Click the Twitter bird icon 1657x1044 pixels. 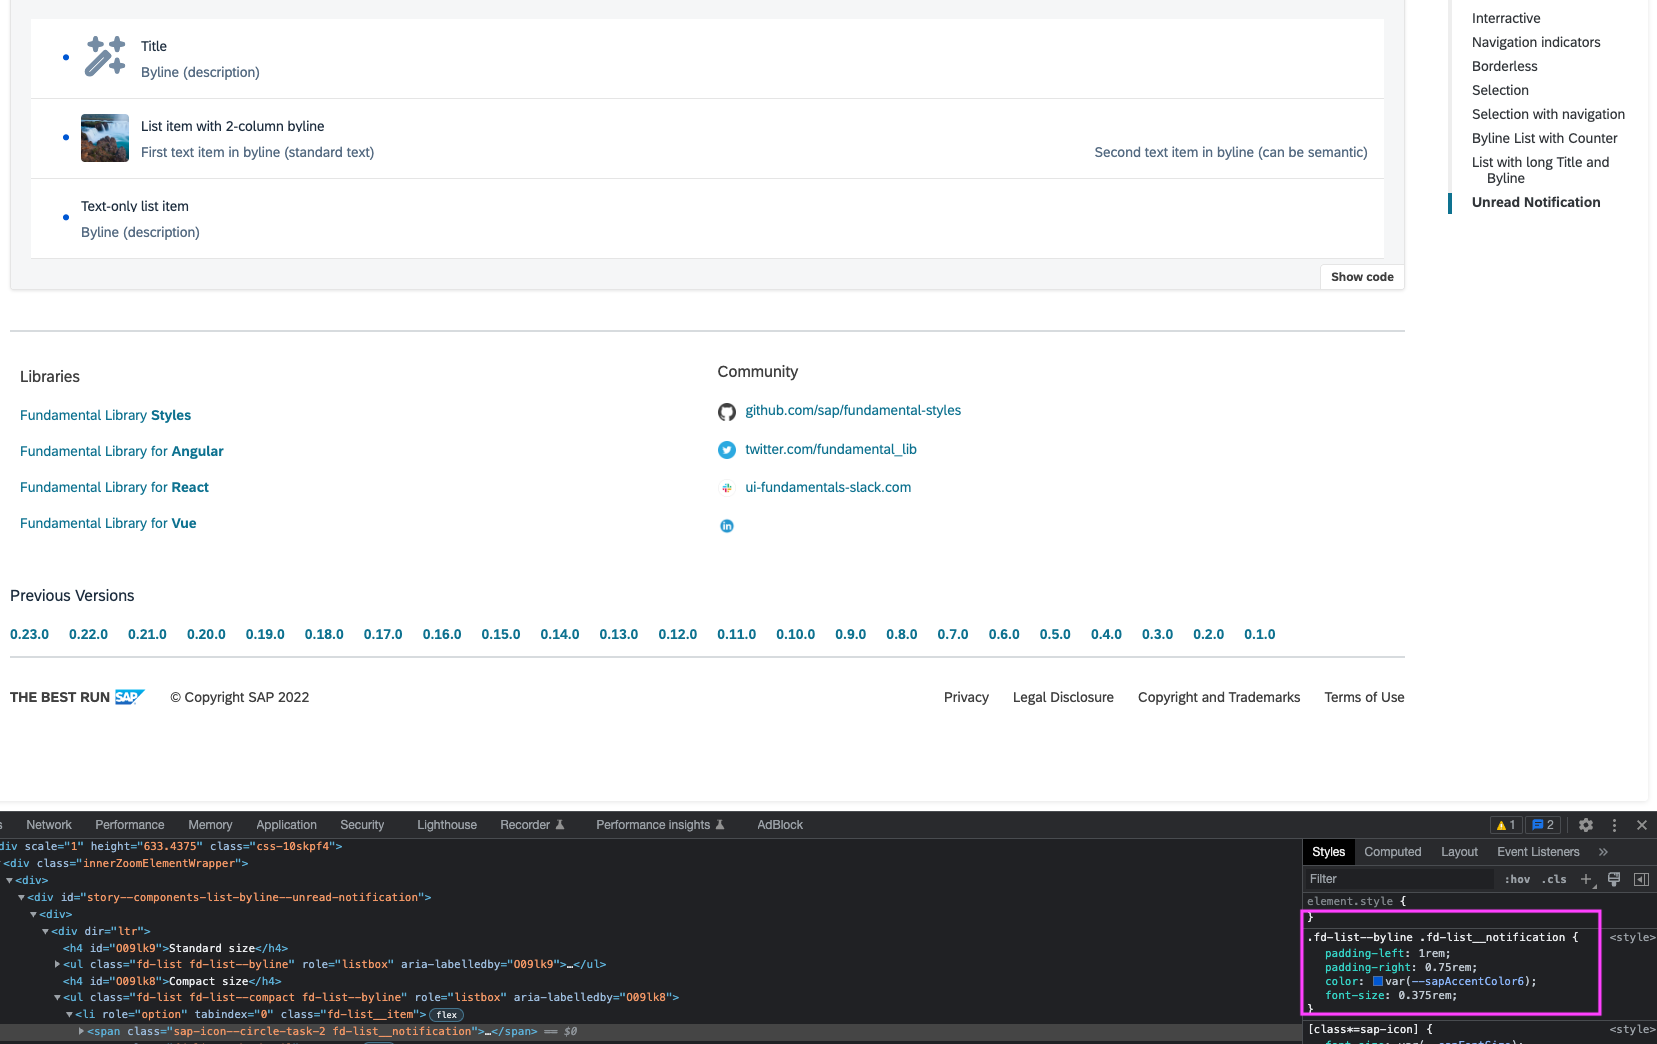[x=727, y=450]
